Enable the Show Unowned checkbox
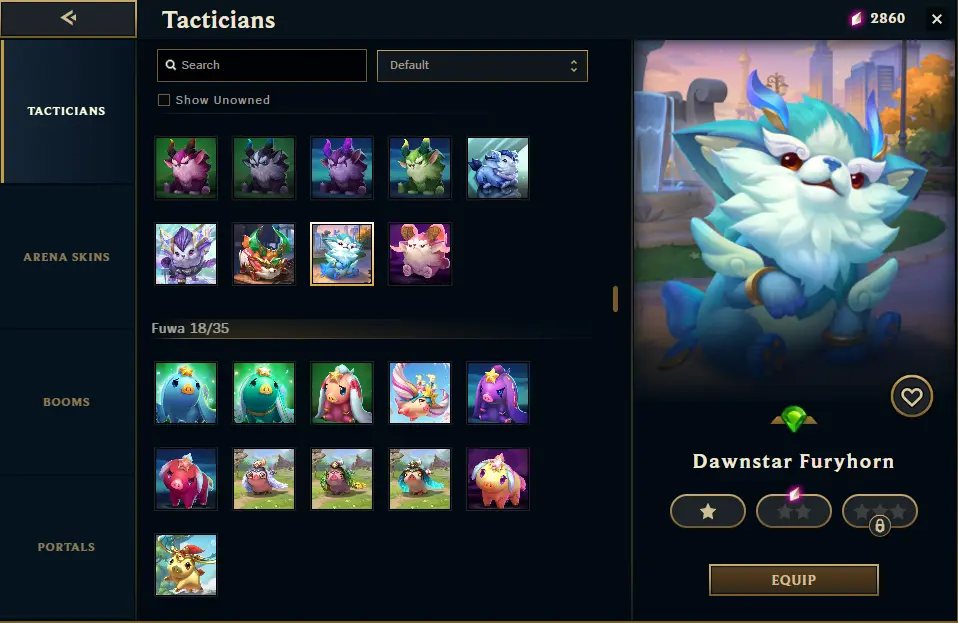 [x=164, y=100]
